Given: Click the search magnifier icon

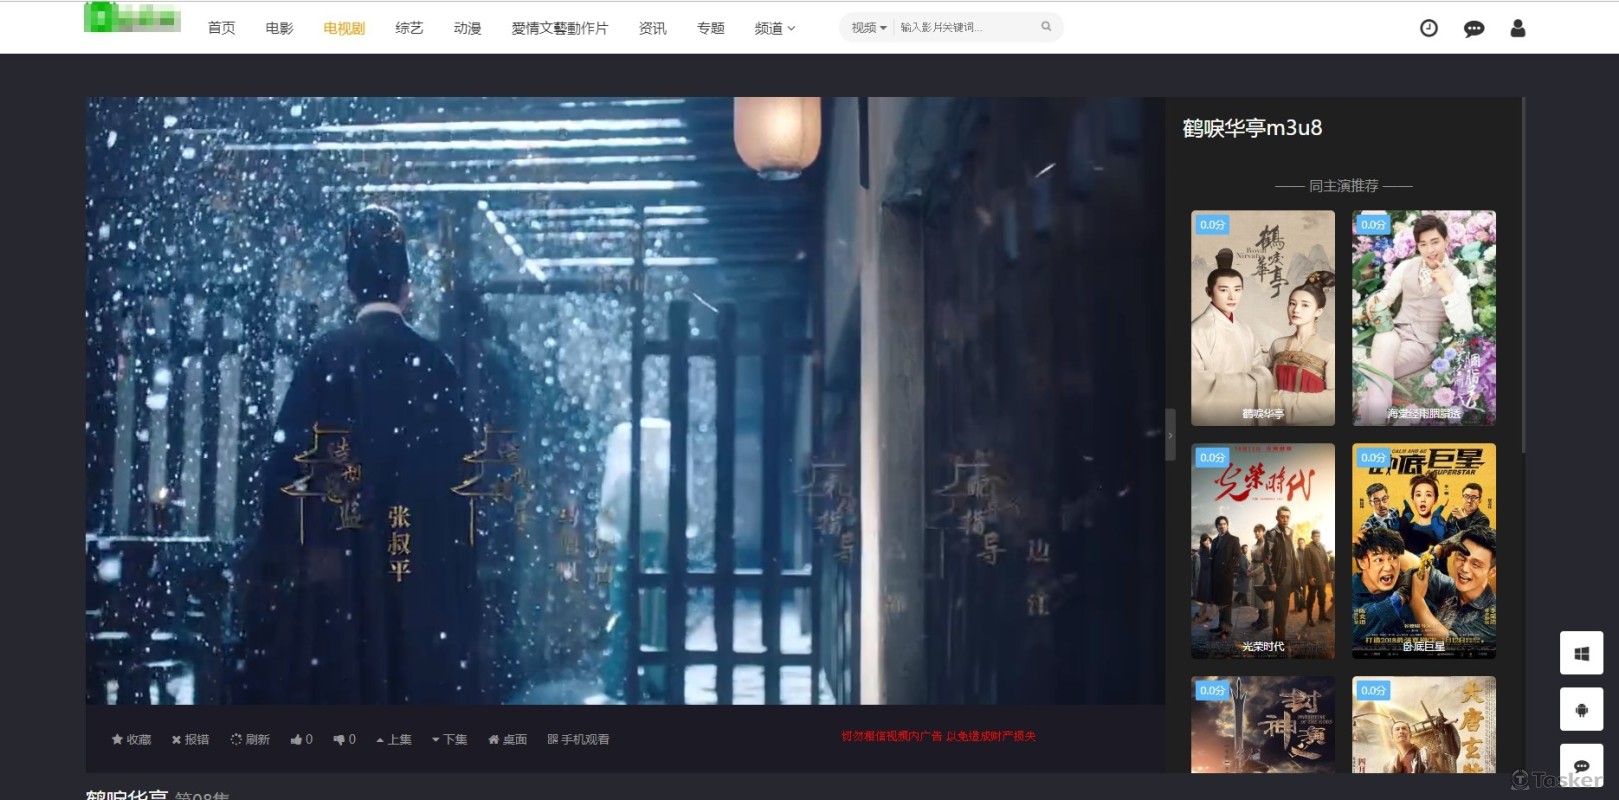Looking at the screenshot, I should (x=1046, y=27).
